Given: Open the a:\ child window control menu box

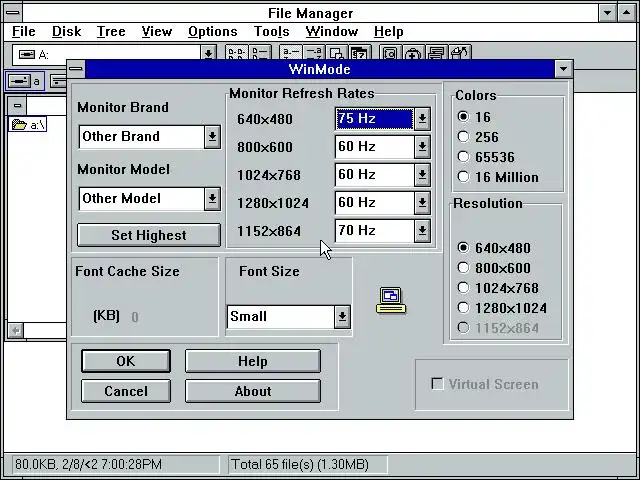Looking at the screenshot, I should point(17,106).
